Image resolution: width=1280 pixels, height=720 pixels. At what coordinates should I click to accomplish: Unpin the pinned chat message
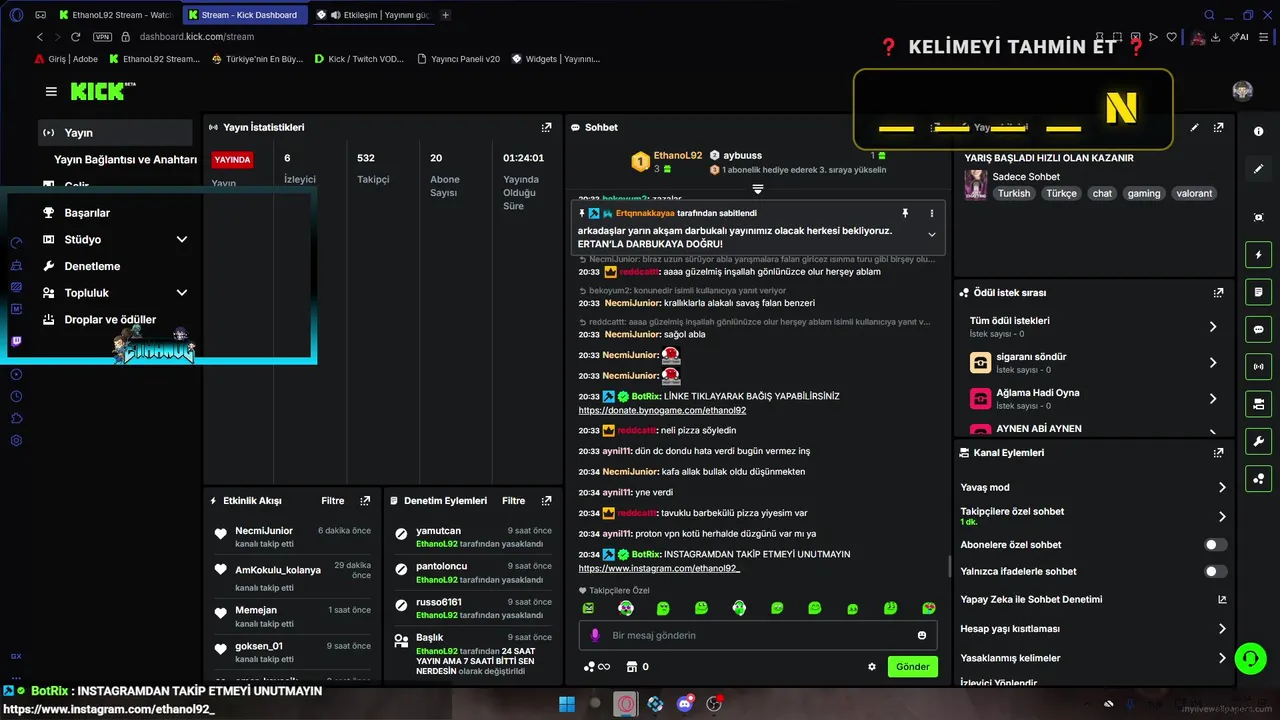[905, 213]
